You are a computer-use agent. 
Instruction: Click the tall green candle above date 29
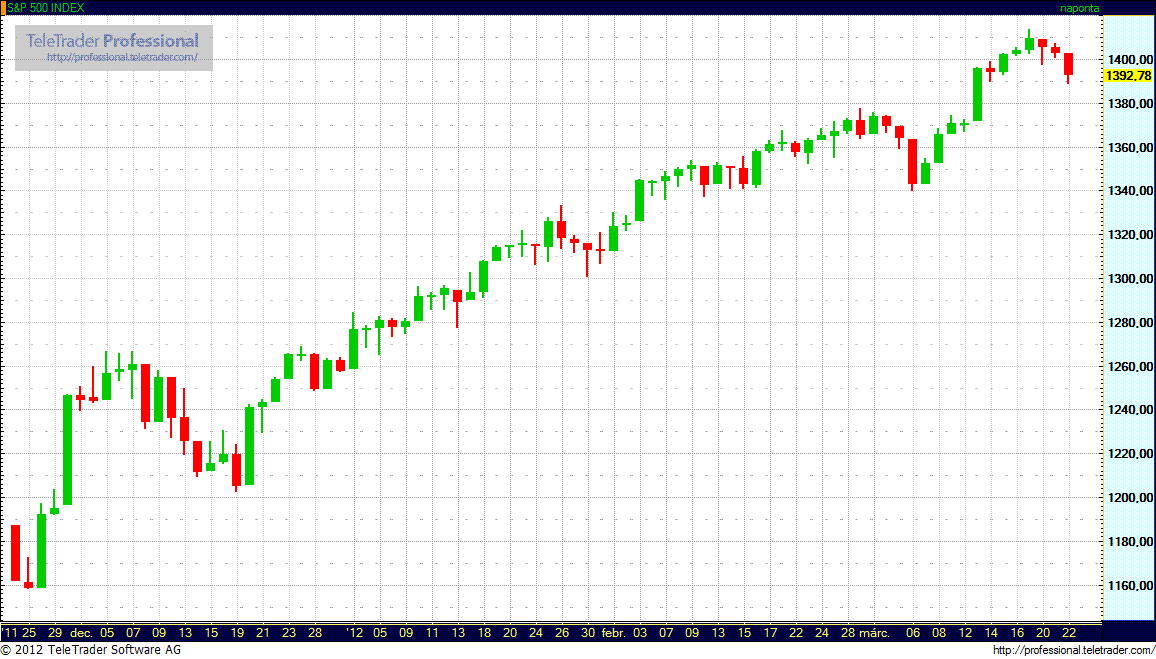tap(67, 450)
